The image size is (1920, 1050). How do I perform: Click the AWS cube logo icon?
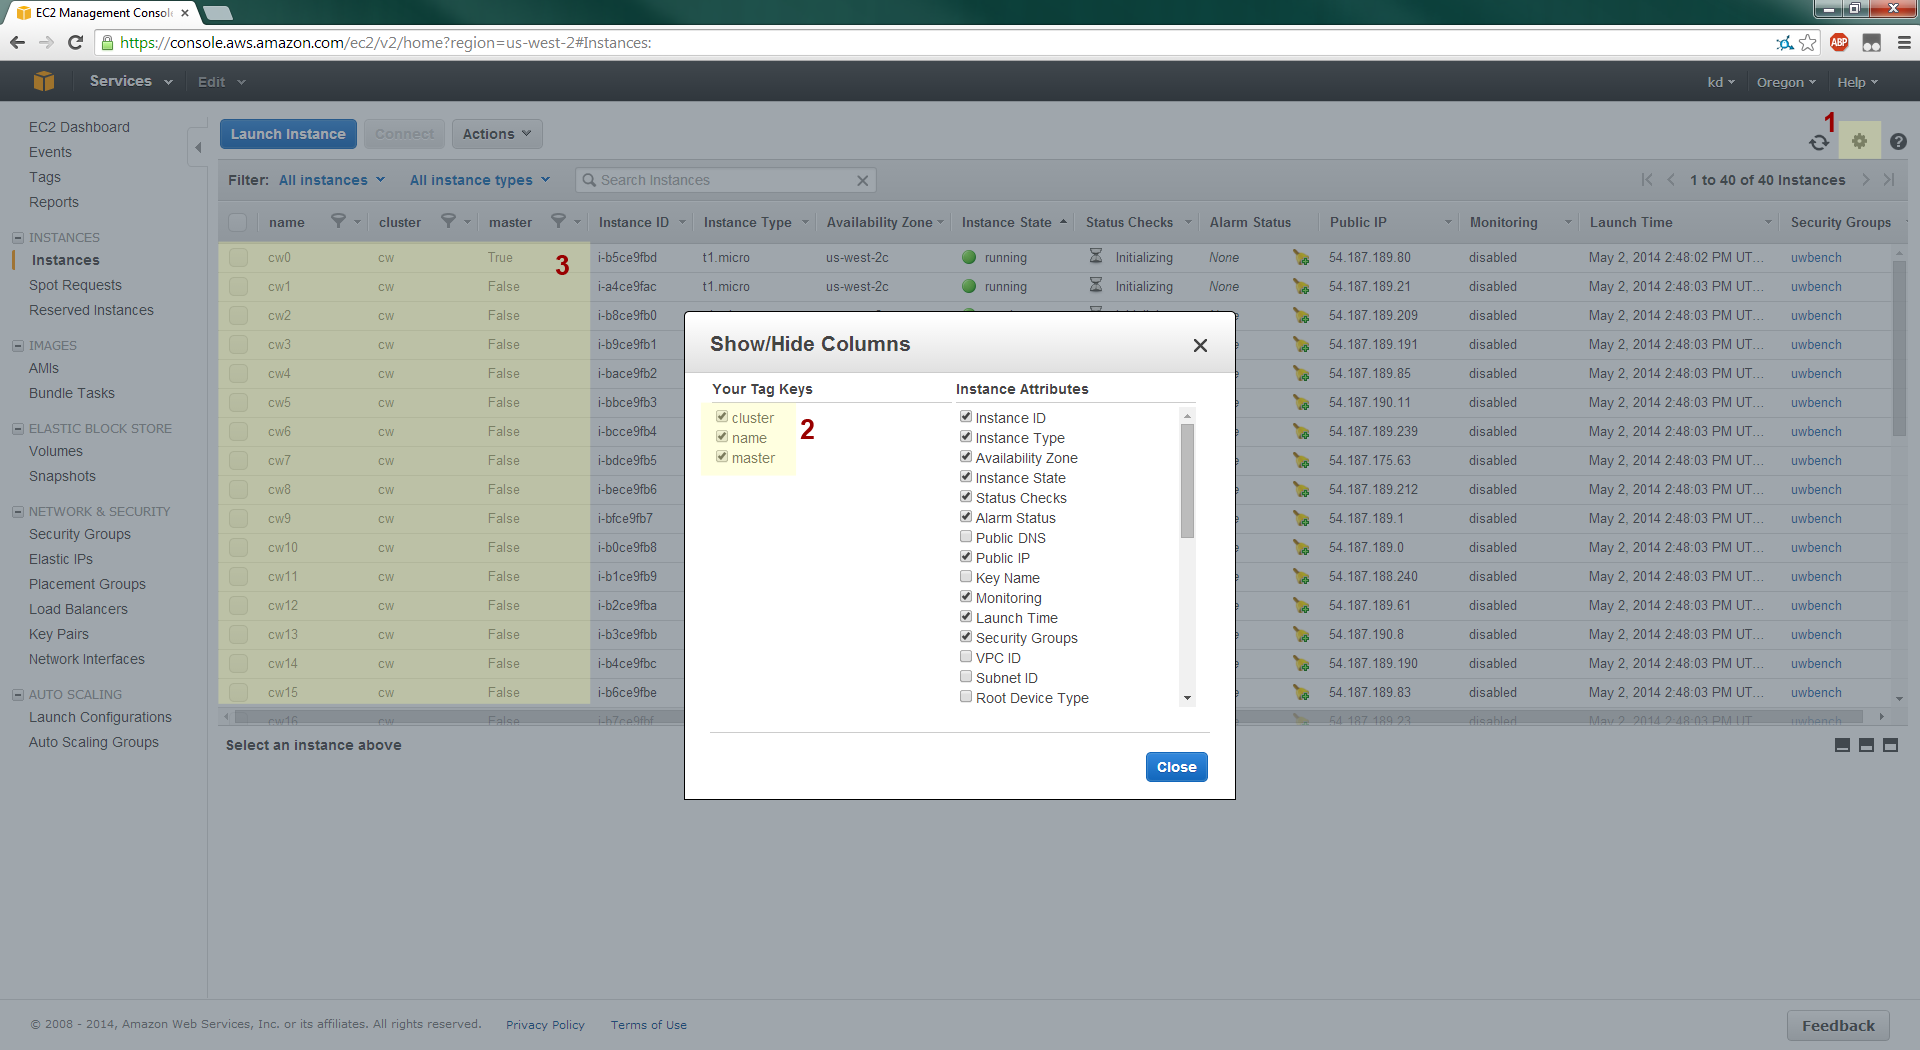tap(43, 81)
